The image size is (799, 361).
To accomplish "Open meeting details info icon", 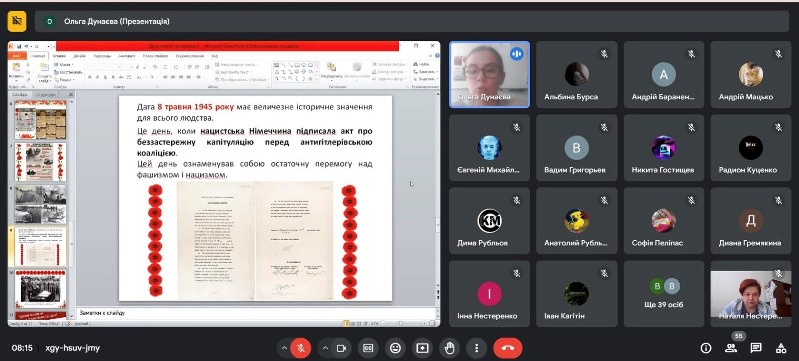I will tap(706, 348).
